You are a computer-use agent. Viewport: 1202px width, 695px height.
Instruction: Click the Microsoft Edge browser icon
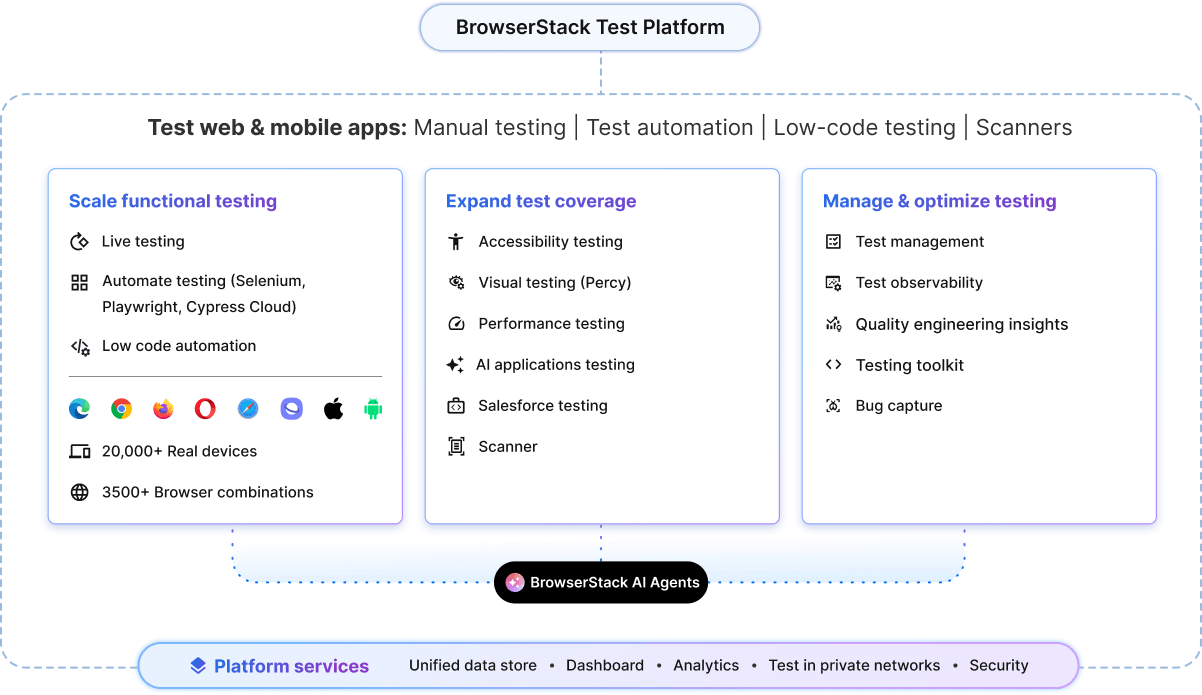click(79, 409)
